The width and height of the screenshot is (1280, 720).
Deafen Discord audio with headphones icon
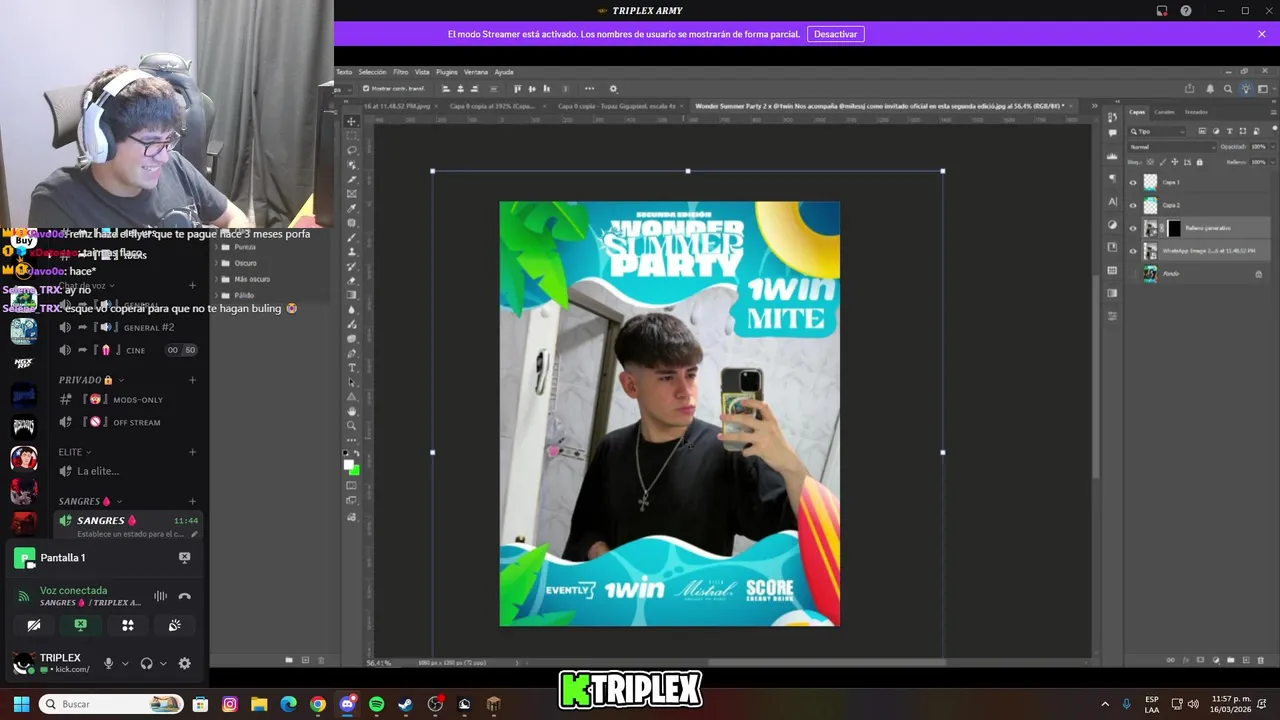point(147,663)
